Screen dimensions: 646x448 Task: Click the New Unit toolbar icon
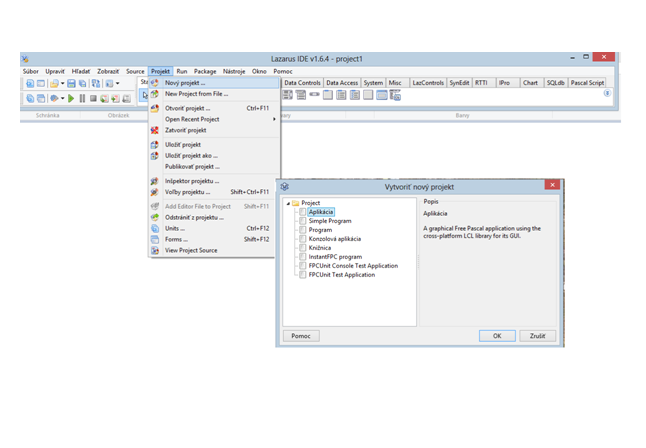(x=30, y=84)
